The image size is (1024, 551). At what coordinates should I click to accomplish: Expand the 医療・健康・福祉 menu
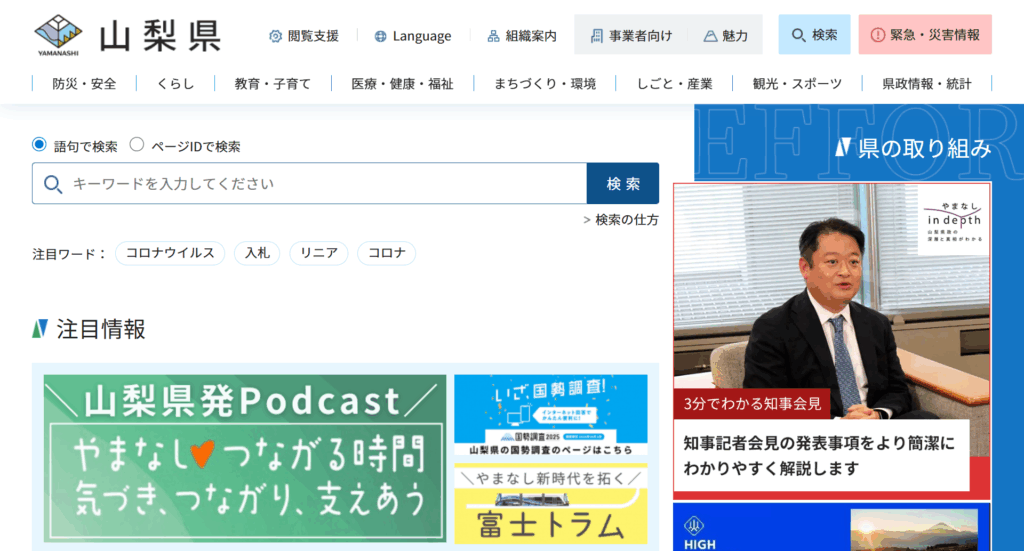tap(402, 84)
